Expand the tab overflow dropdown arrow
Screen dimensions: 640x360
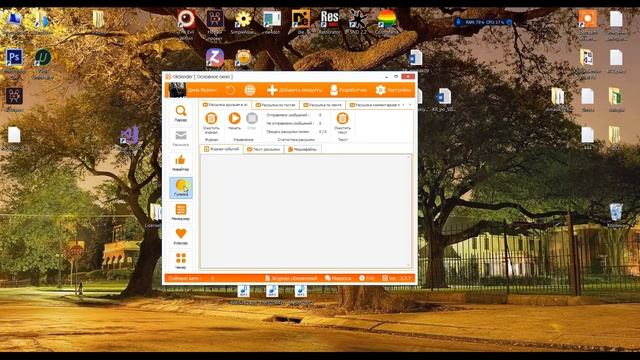(410, 105)
